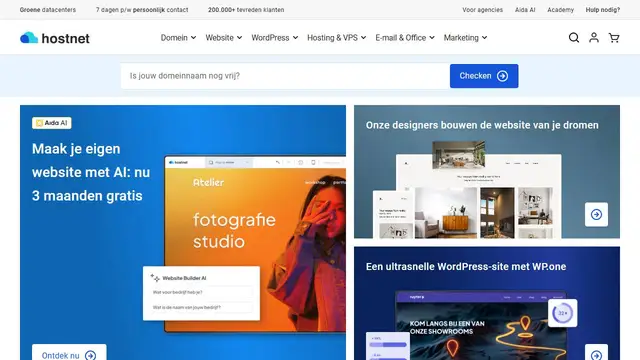Expand the E-mail & Office menu
640x360 pixels.
click(405, 38)
